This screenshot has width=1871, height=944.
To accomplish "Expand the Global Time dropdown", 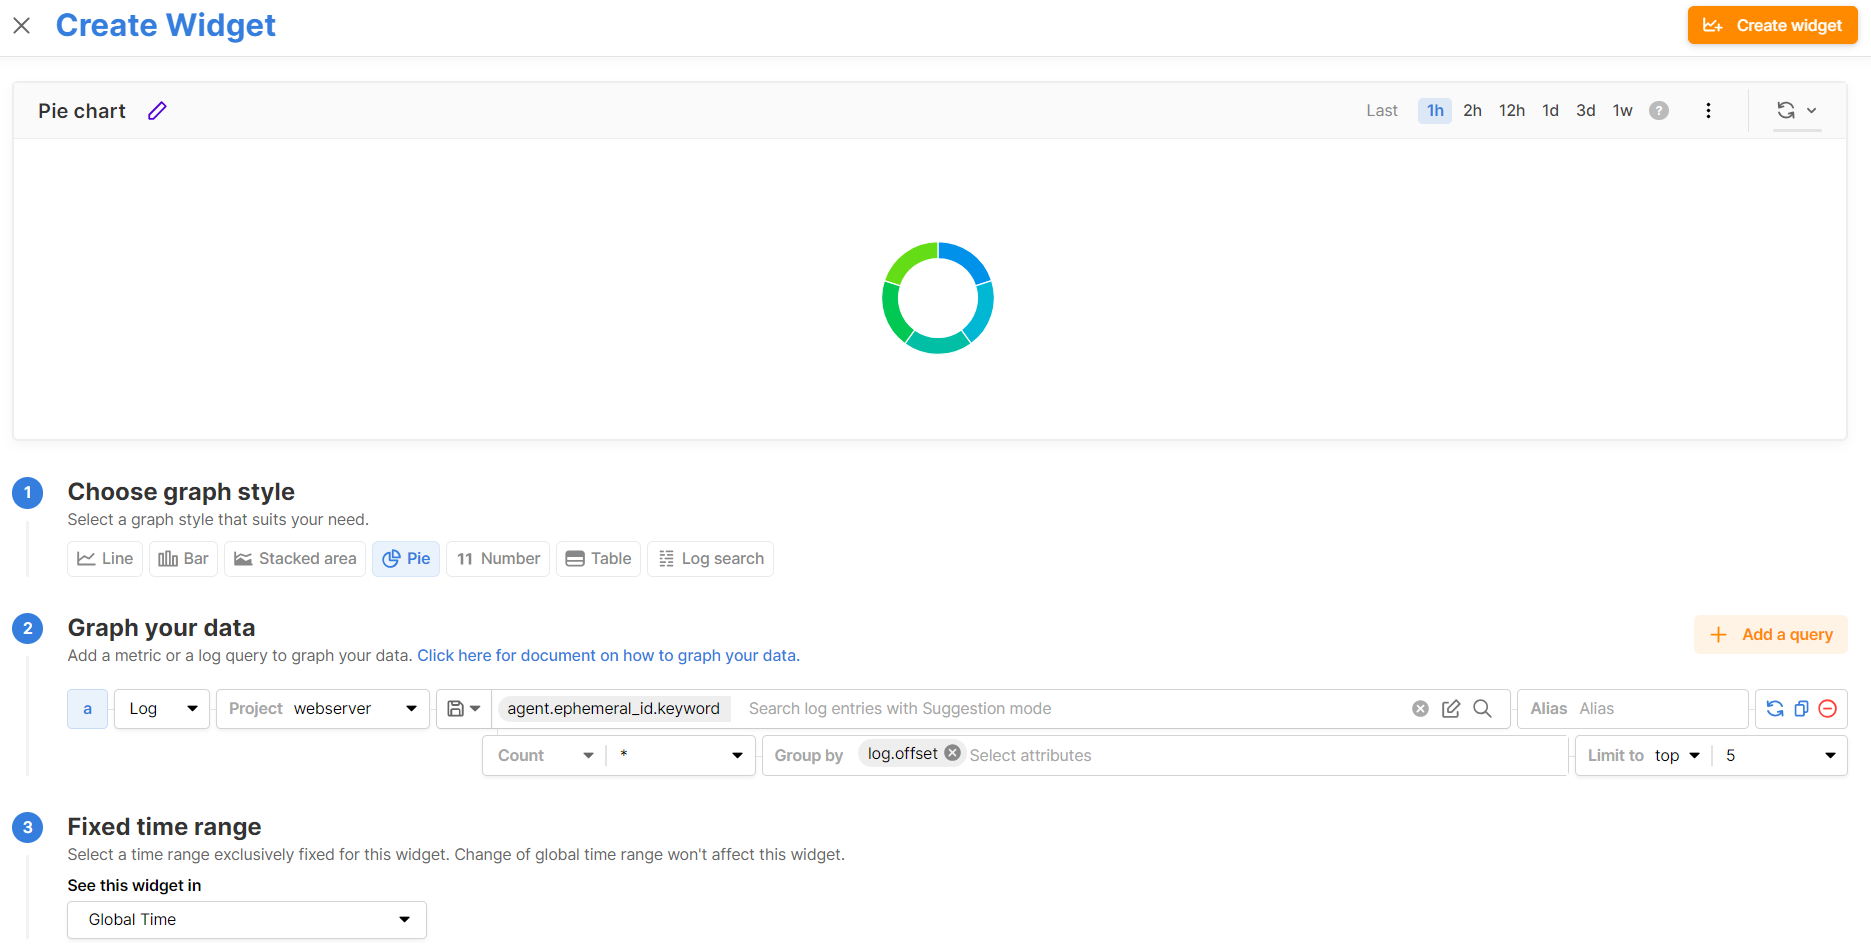I will [x=247, y=920].
